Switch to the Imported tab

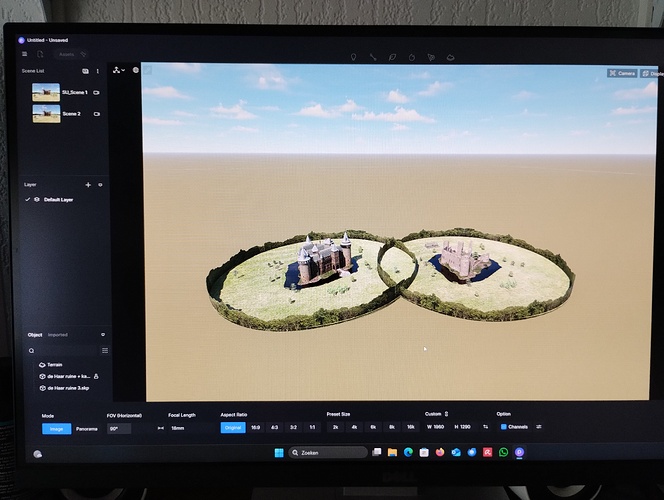[x=58, y=335]
